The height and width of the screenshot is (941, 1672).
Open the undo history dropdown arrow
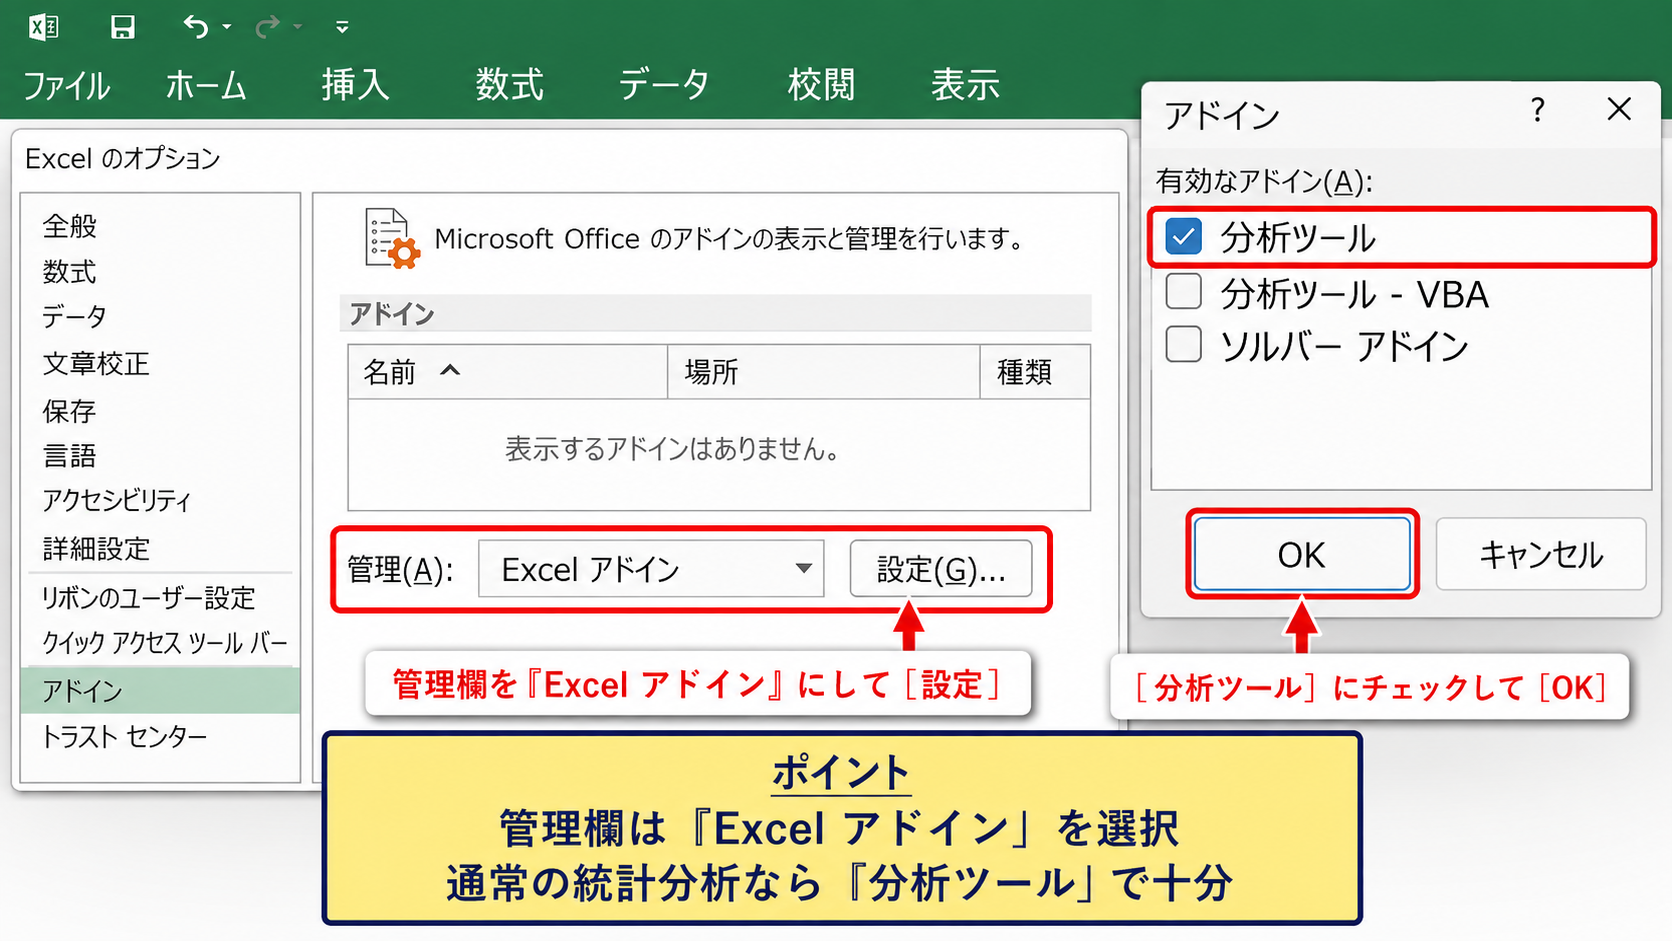tap(227, 27)
